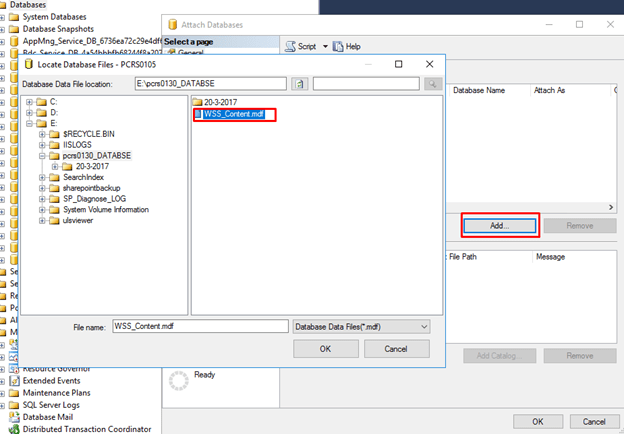Click OK in Locate Database Files dialog

(x=325, y=349)
